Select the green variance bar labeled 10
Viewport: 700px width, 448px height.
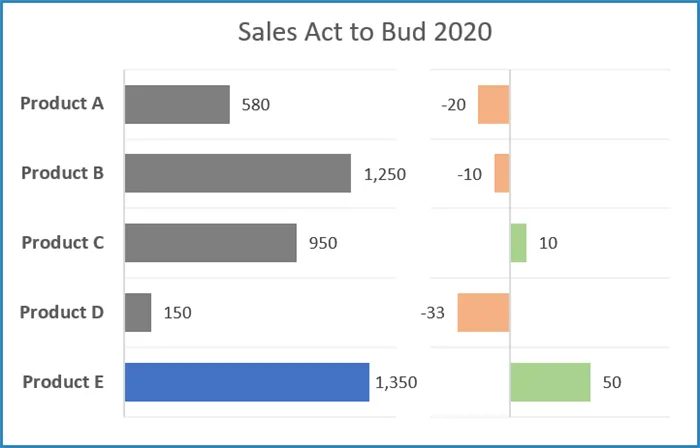click(x=518, y=243)
